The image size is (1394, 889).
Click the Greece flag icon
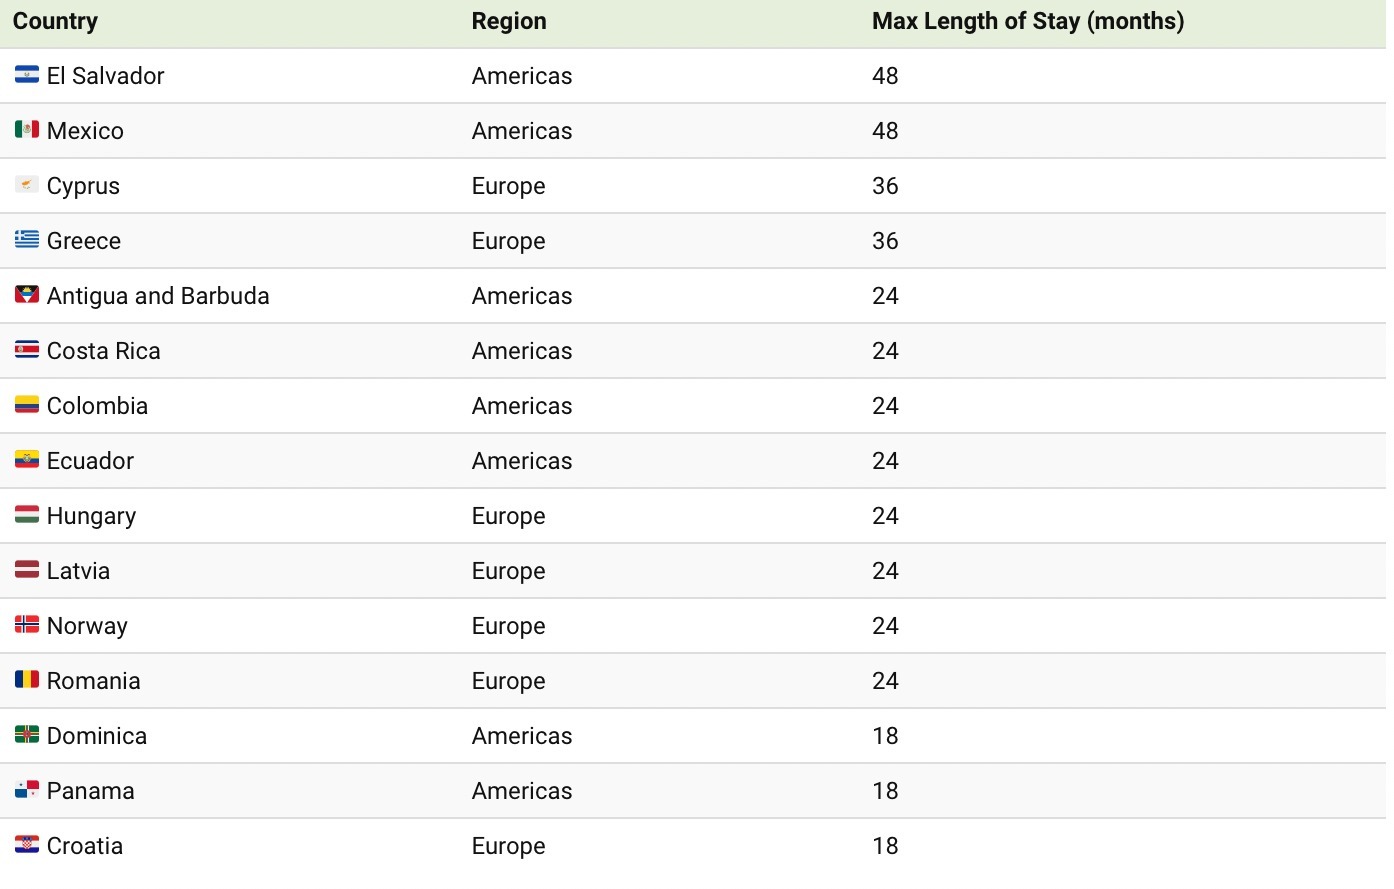tap(27, 240)
